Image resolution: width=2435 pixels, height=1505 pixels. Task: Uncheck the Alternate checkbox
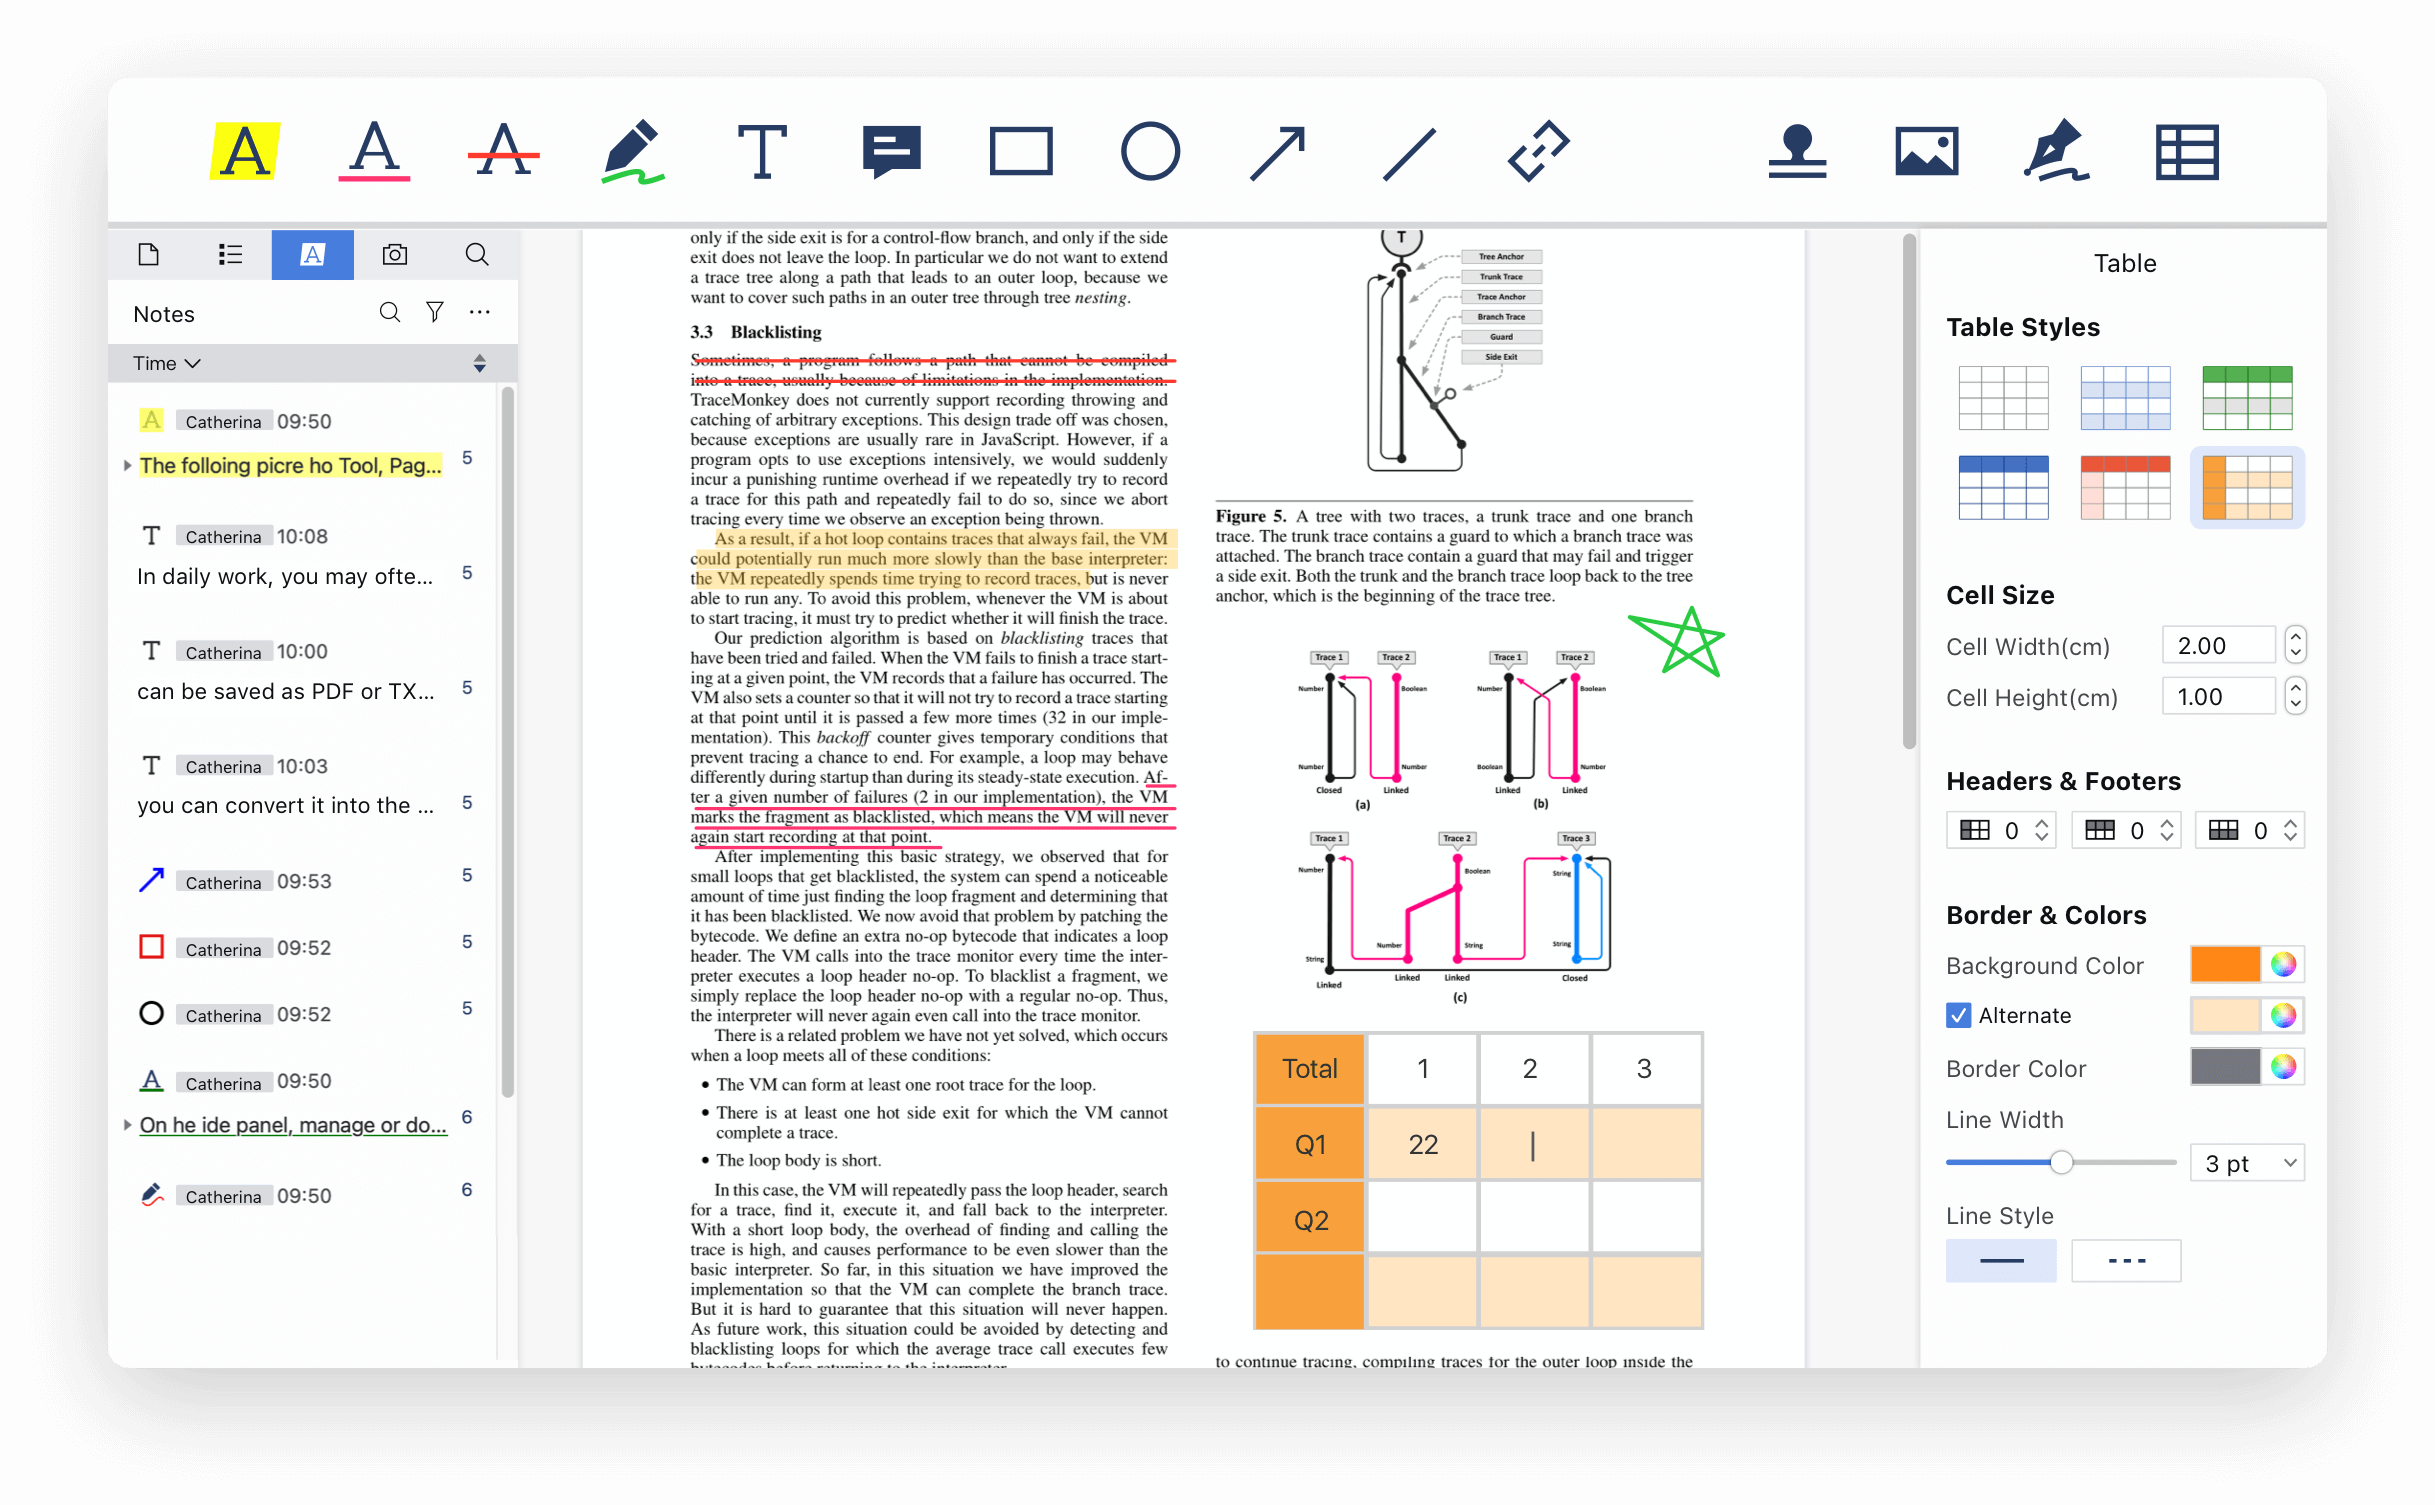[x=1958, y=1015]
